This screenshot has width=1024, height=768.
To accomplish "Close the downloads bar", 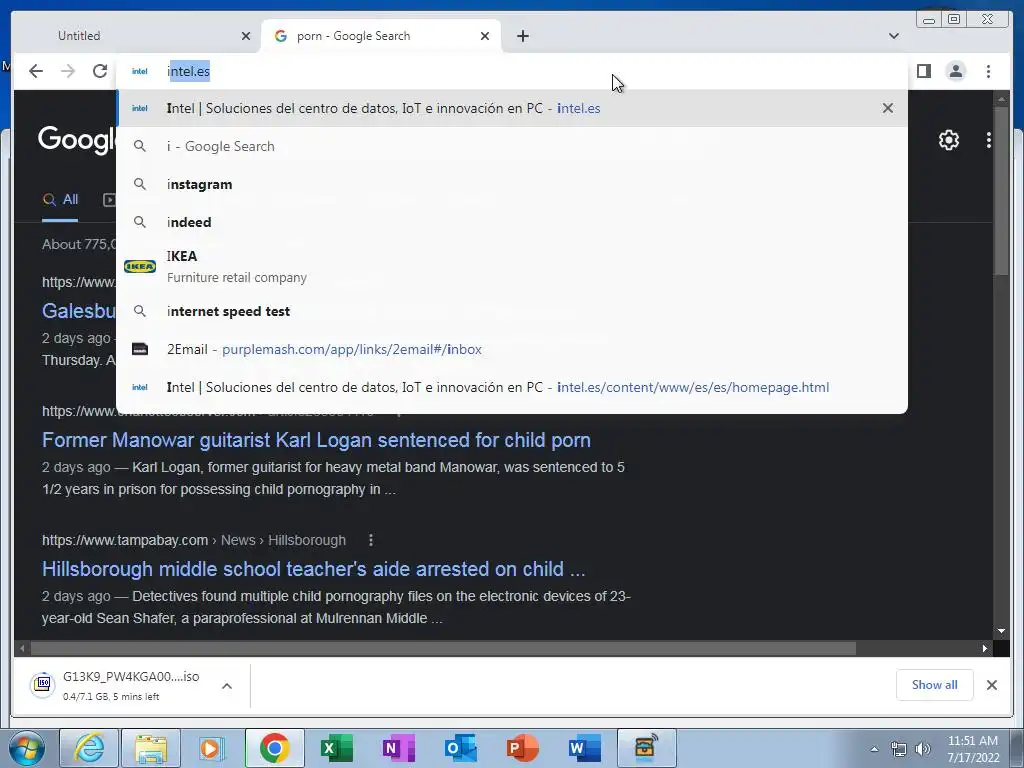I will coord(991,685).
